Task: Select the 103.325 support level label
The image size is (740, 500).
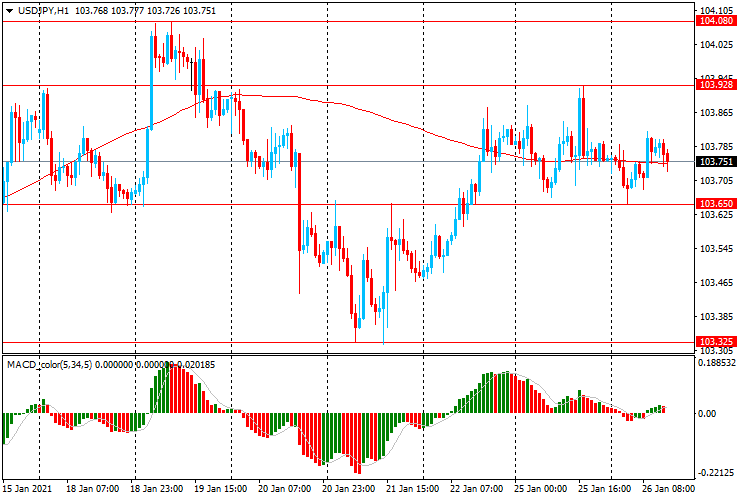Action: click(x=716, y=342)
